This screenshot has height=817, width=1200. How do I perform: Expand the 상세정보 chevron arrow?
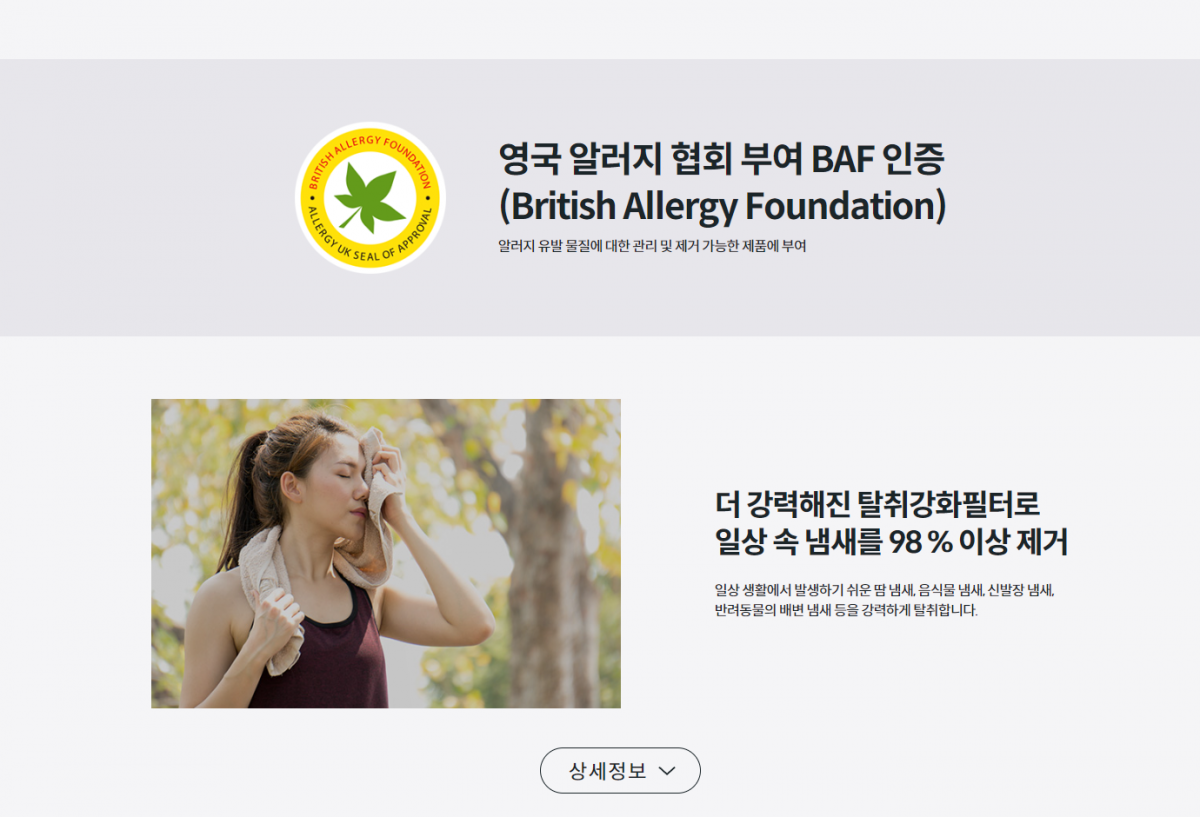pos(668,771)
